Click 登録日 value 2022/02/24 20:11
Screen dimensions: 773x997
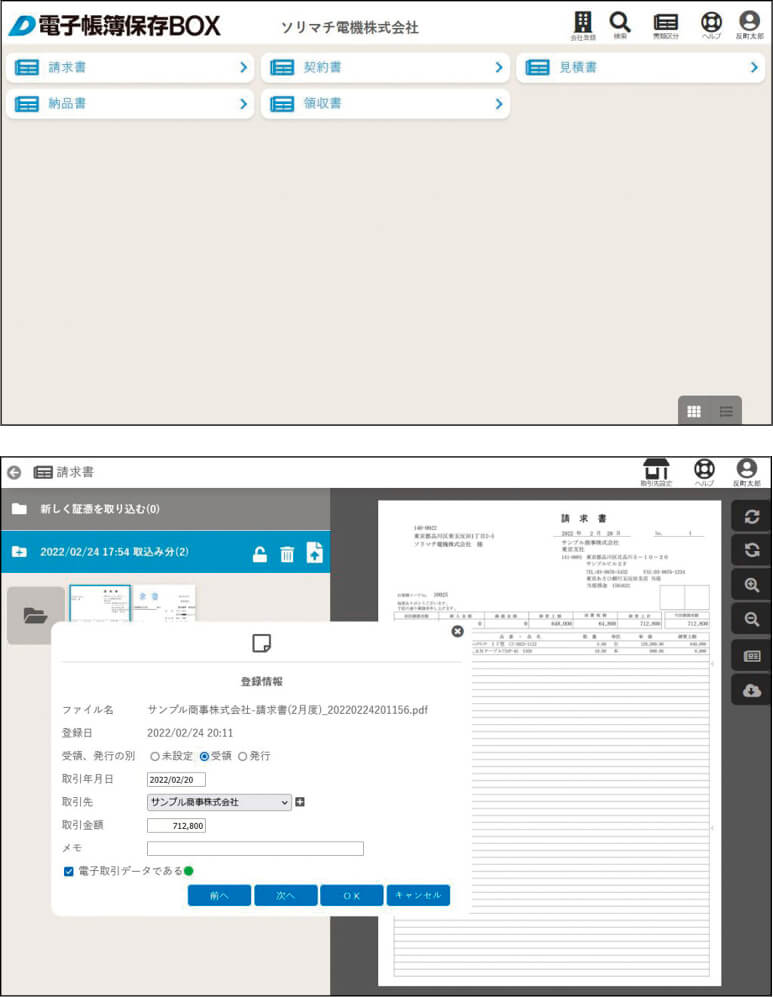(x=190, y=733)
